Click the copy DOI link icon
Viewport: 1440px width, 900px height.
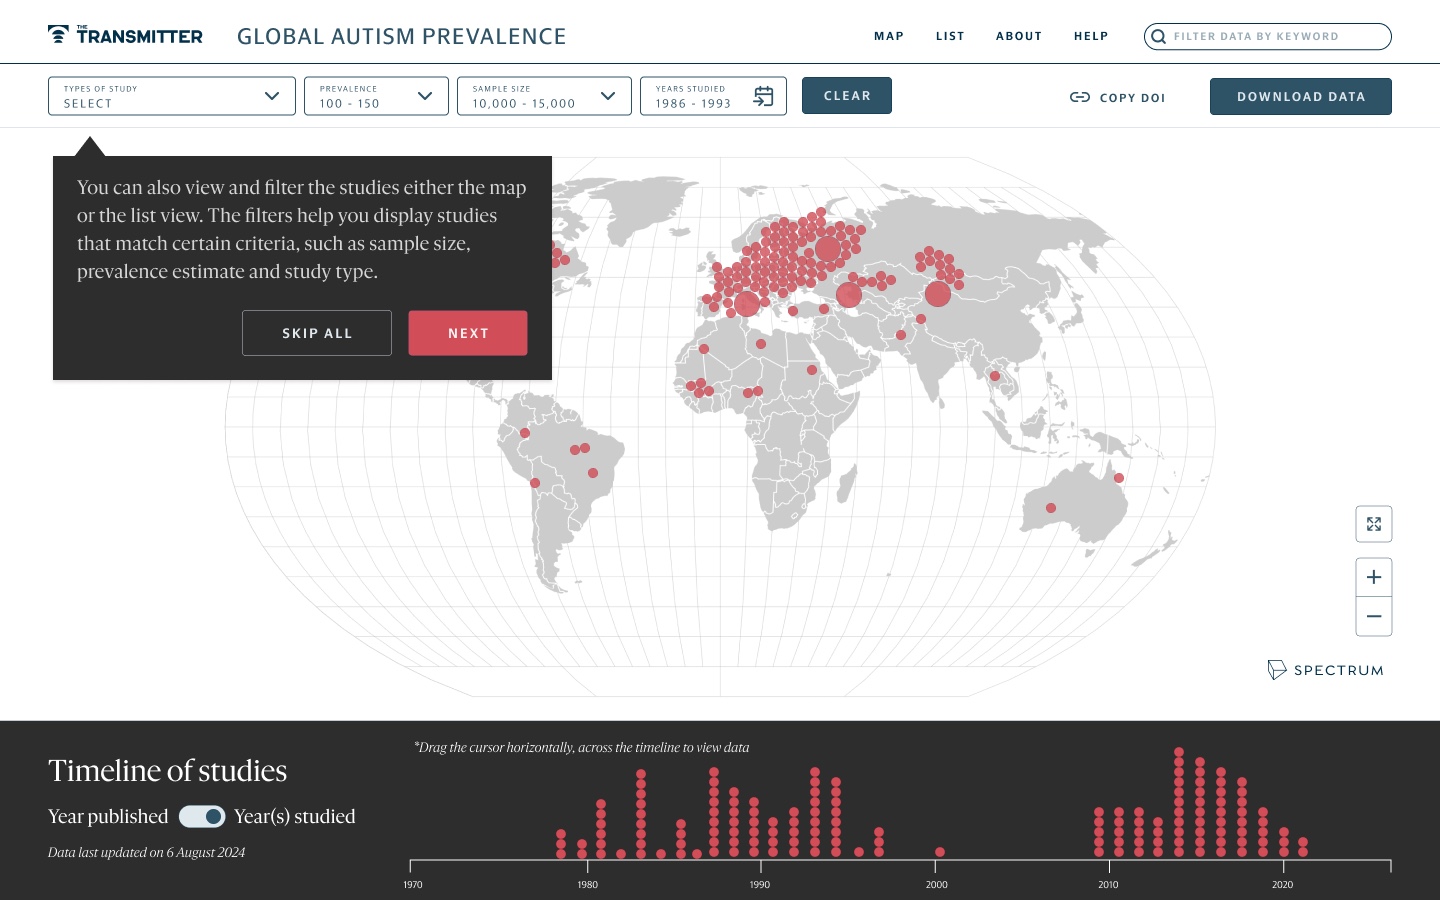tap(1080, 97)
